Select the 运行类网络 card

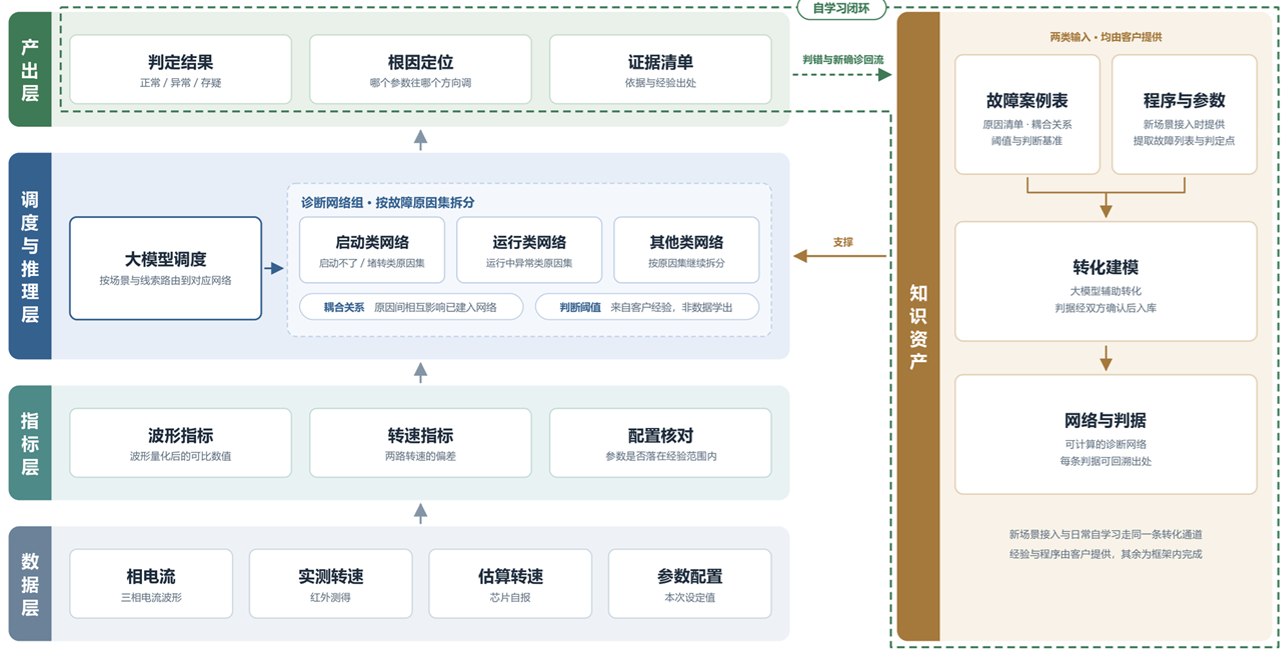[x=529, y=250]
